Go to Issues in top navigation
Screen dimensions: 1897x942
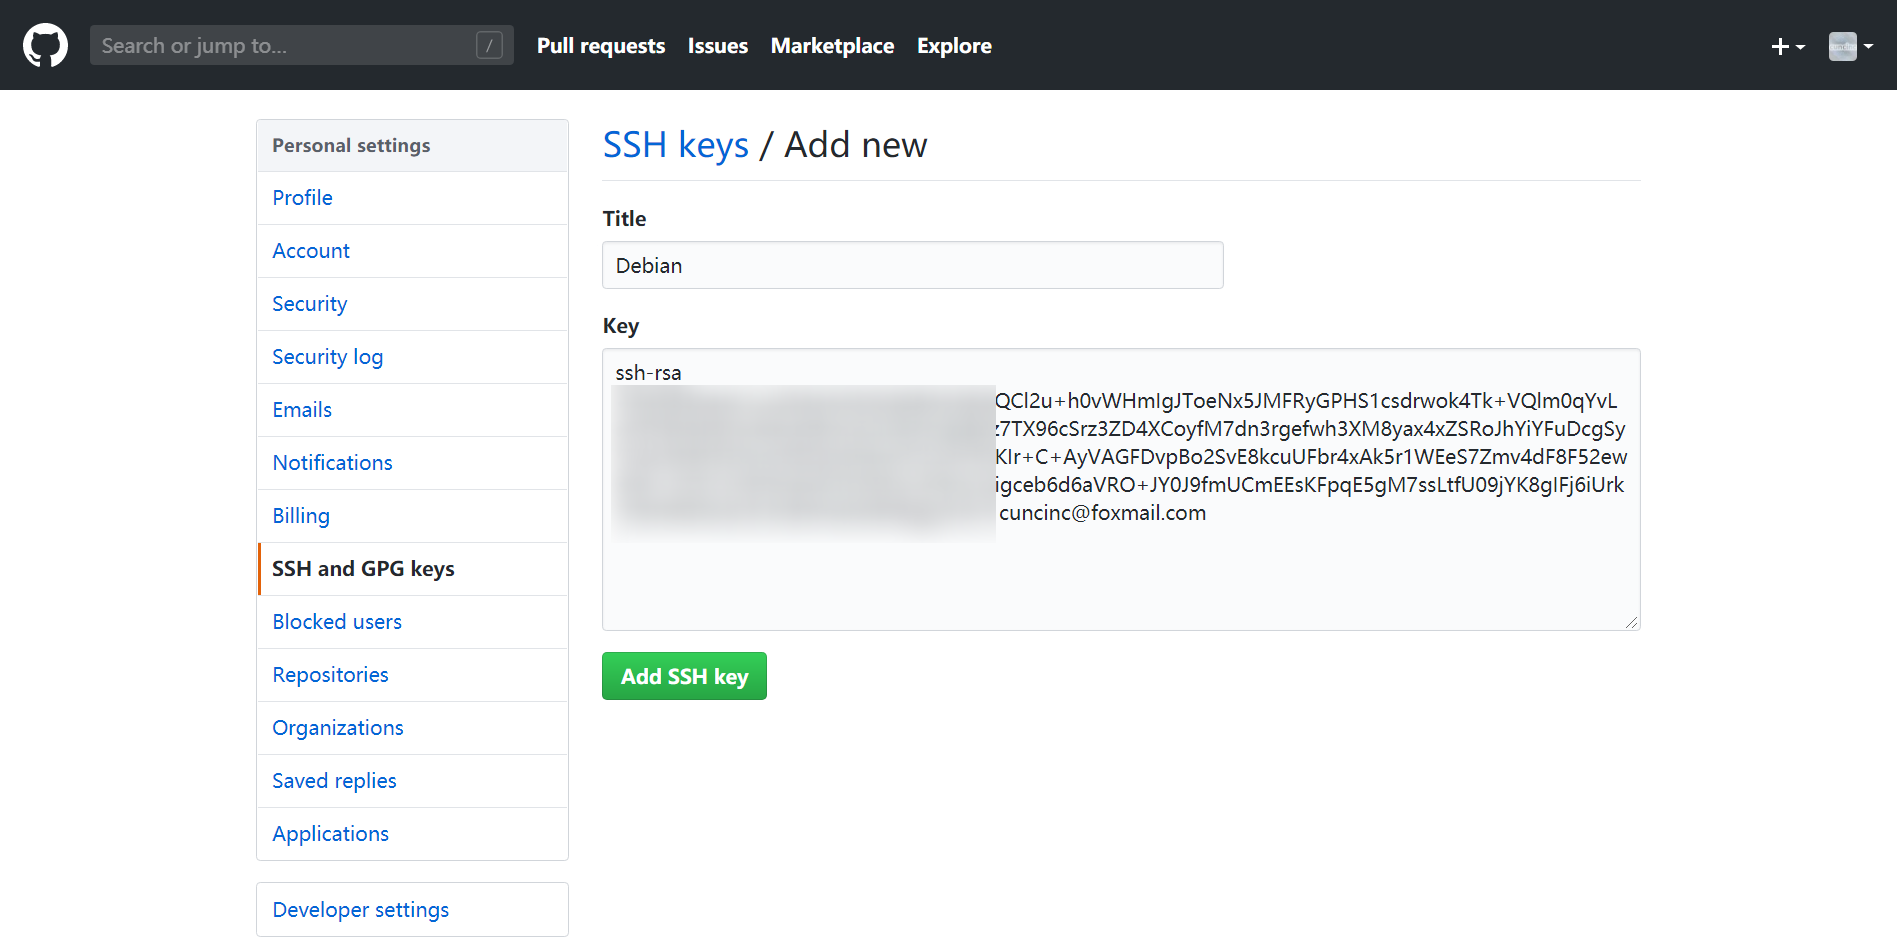[x=717, y=46]
